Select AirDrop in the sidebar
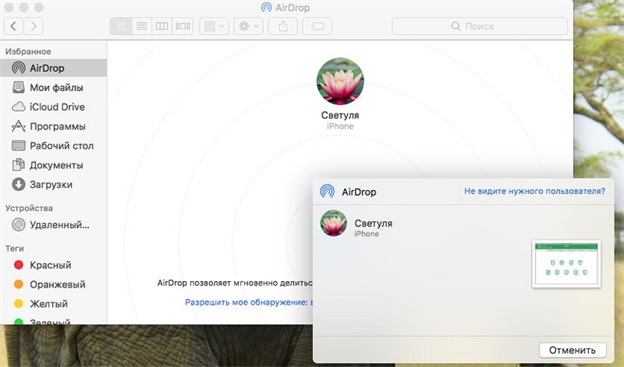Screen dimensions: 624x367 coord(53,68)
